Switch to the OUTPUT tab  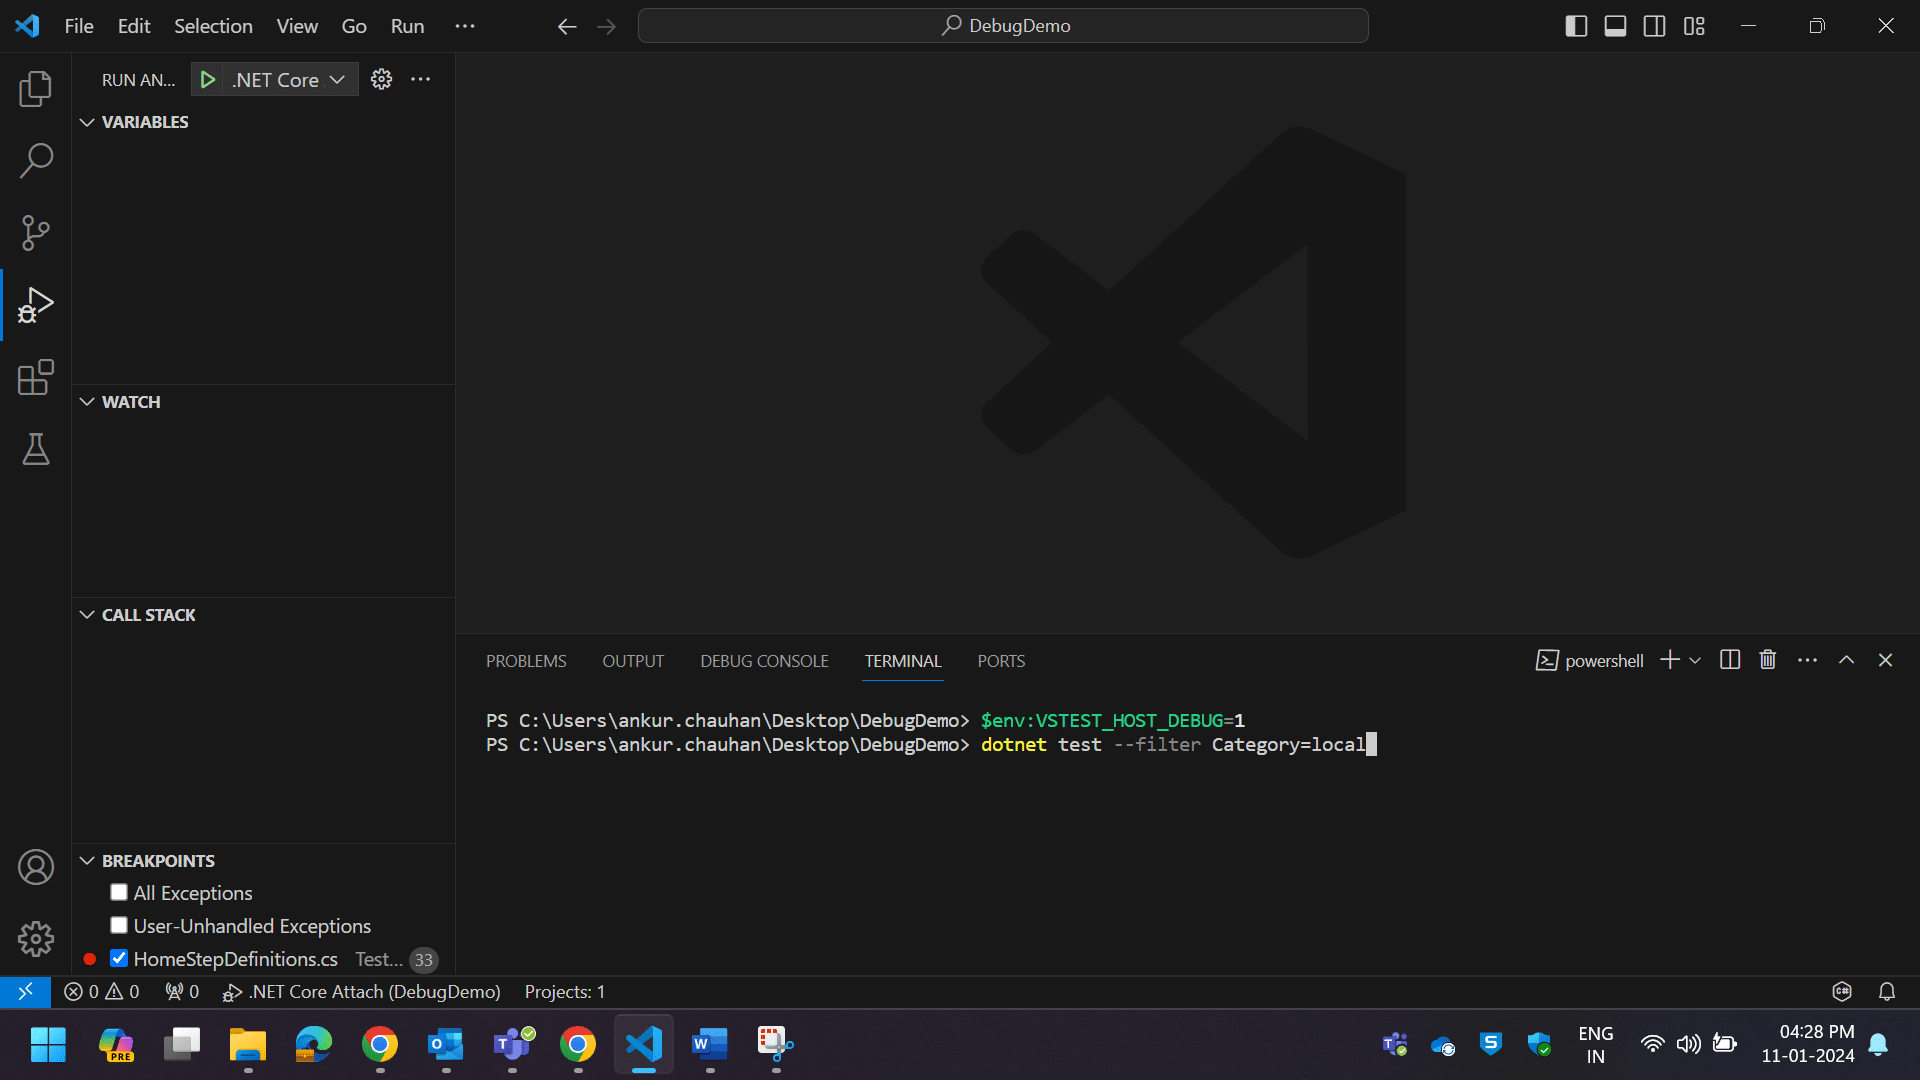[633, 661]
